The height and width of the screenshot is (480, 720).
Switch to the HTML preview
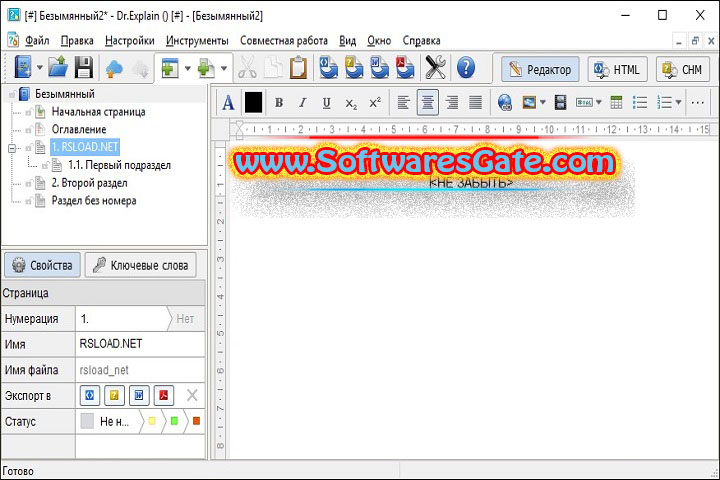(617, 69)
